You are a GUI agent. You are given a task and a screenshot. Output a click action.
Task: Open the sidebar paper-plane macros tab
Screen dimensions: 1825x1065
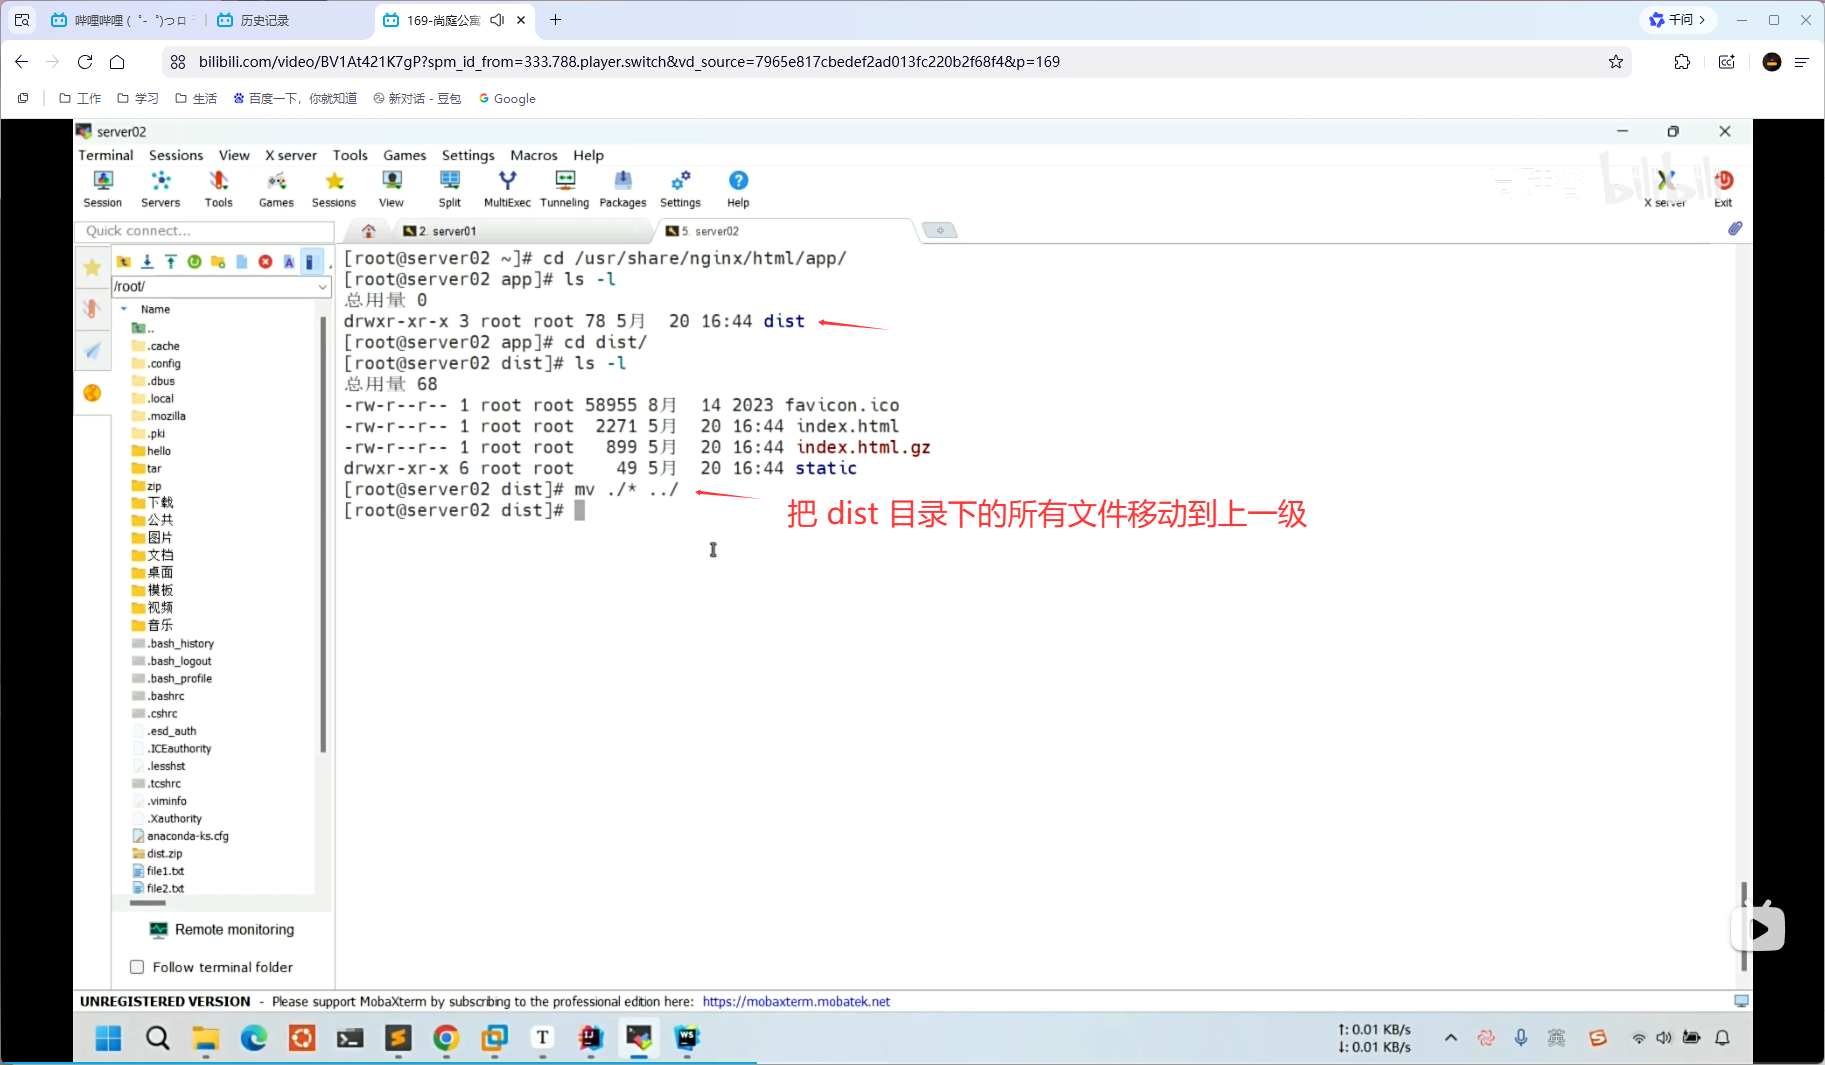click(92, 350)
